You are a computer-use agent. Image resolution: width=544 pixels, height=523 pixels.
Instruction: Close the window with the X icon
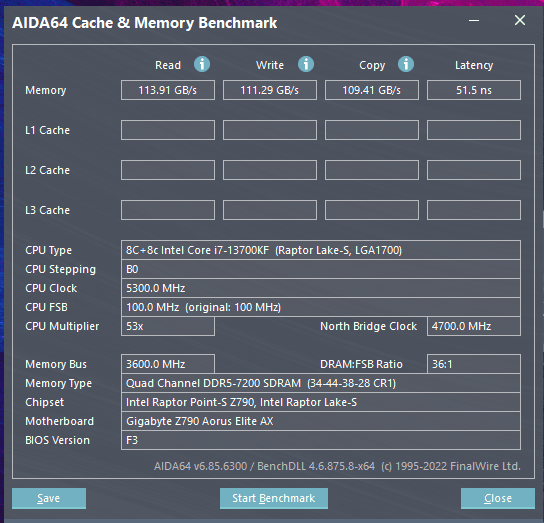pos(520,20)
